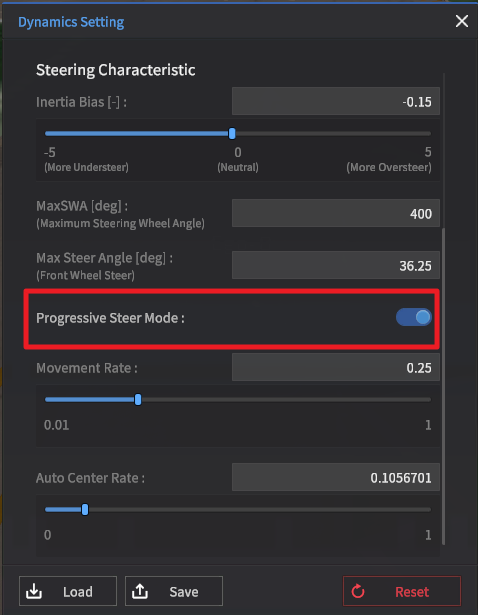
Task: Click the red Reset circular arrow icon
Action: point(358,591)
